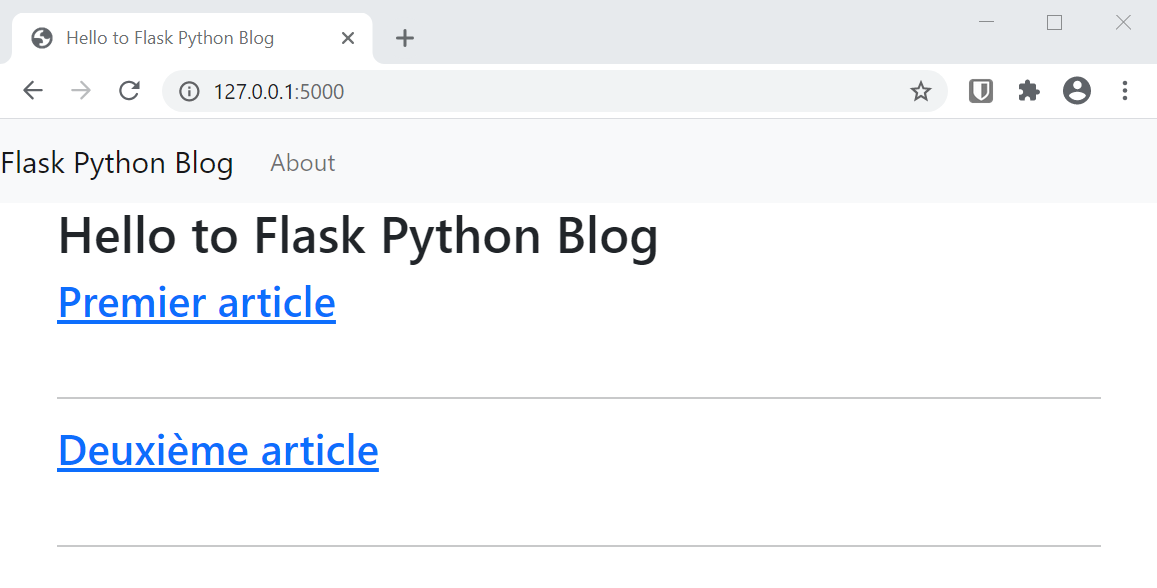This screenshot has width=1157, height=588.
Task: Open the Bitwarden shield extension
Action: [x=981, y=91]
